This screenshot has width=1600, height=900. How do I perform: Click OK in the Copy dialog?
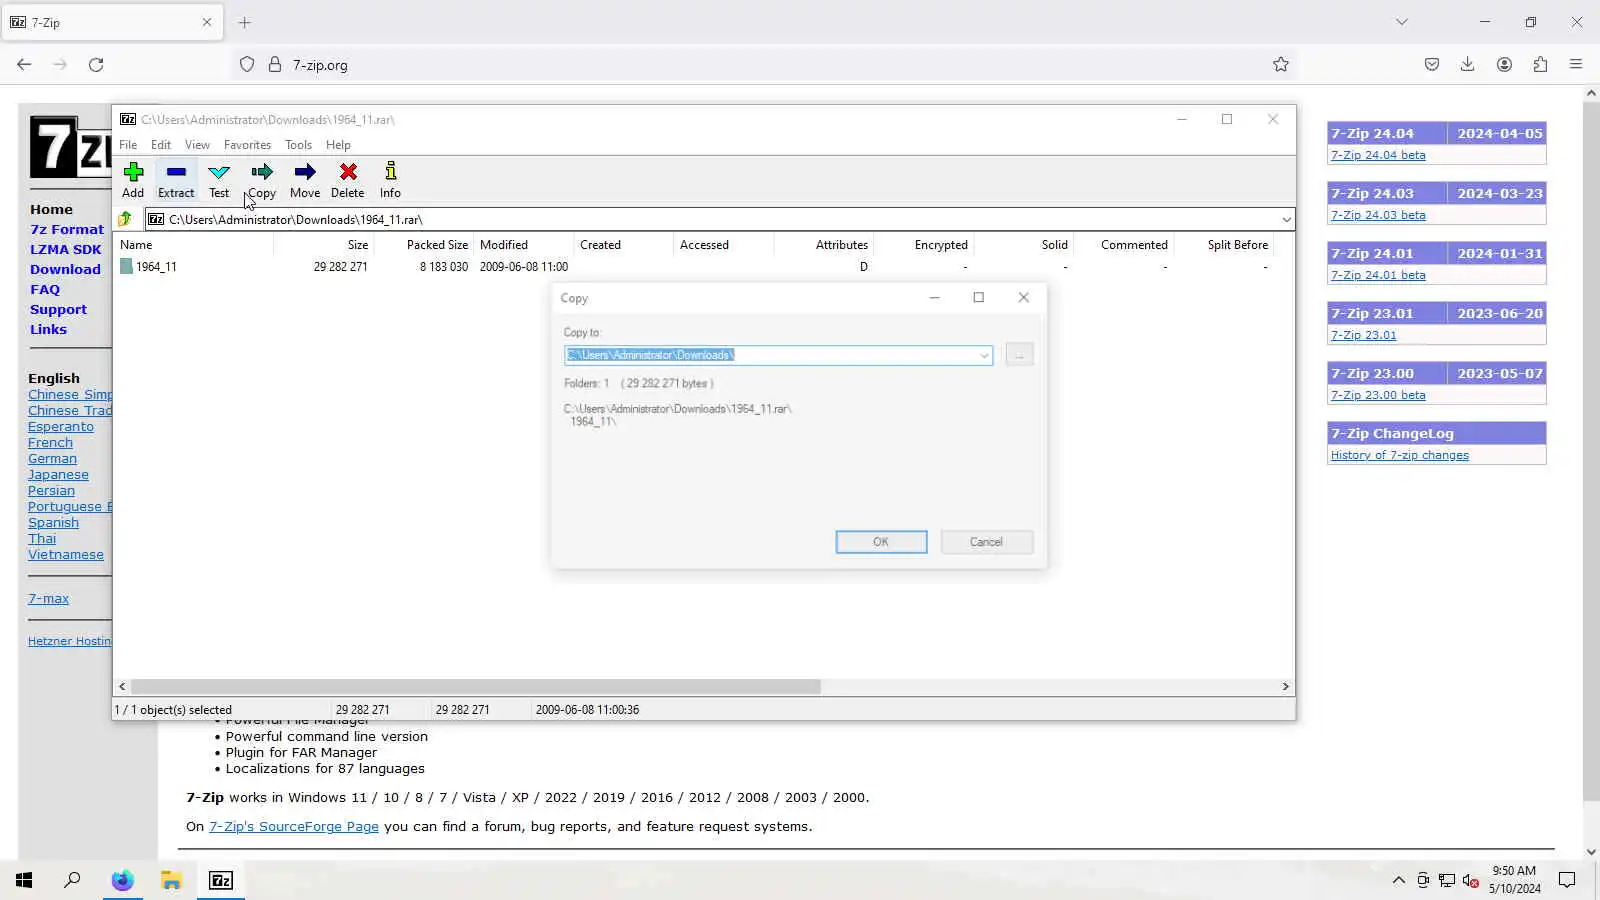pos(881,542)
